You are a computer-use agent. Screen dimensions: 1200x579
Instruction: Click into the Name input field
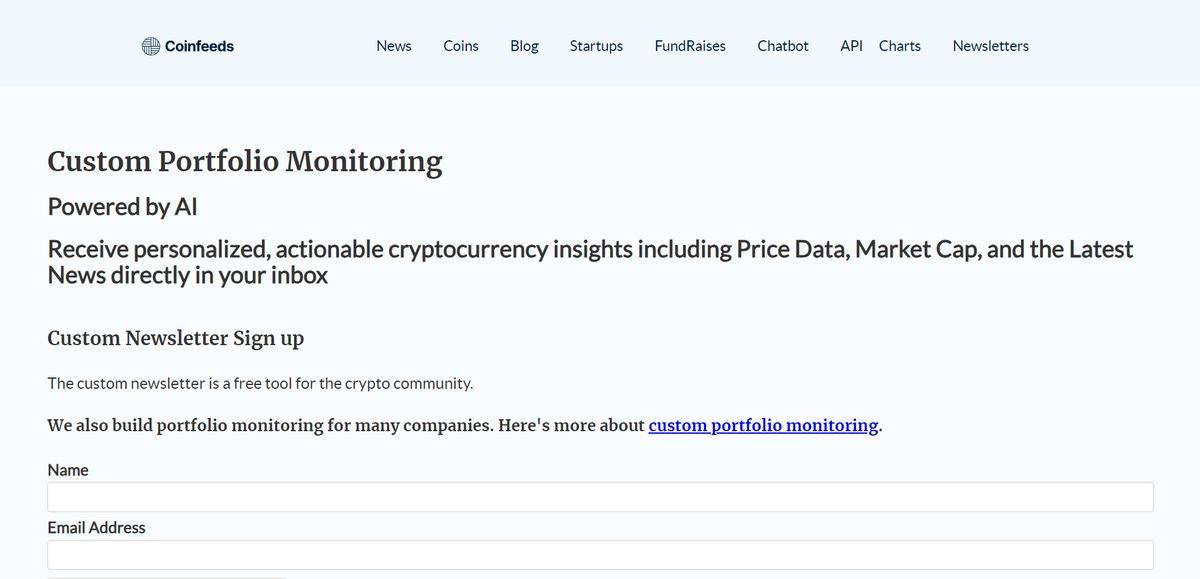[x=600, y=497]
